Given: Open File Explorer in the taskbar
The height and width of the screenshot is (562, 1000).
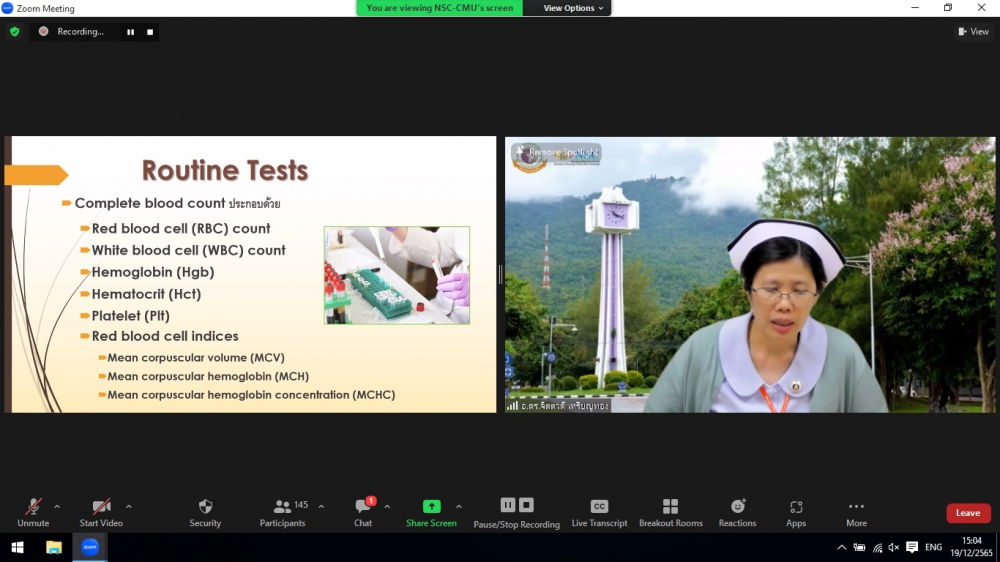Looking at the screenshot, I should point(54,547).
